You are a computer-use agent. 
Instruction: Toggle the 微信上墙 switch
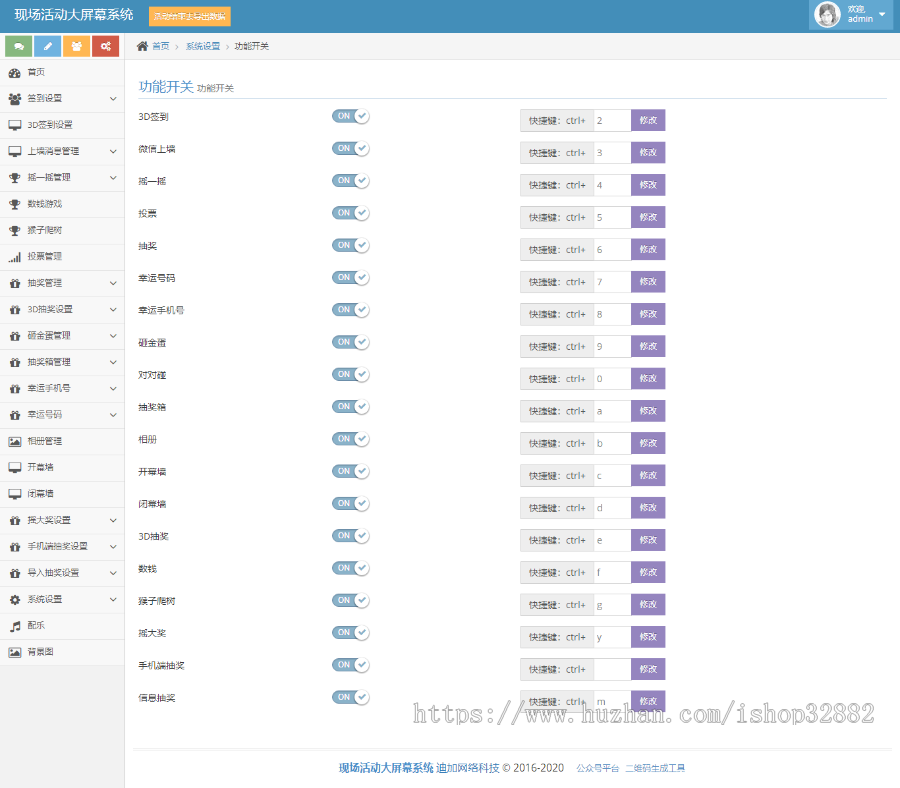(350, 148)
